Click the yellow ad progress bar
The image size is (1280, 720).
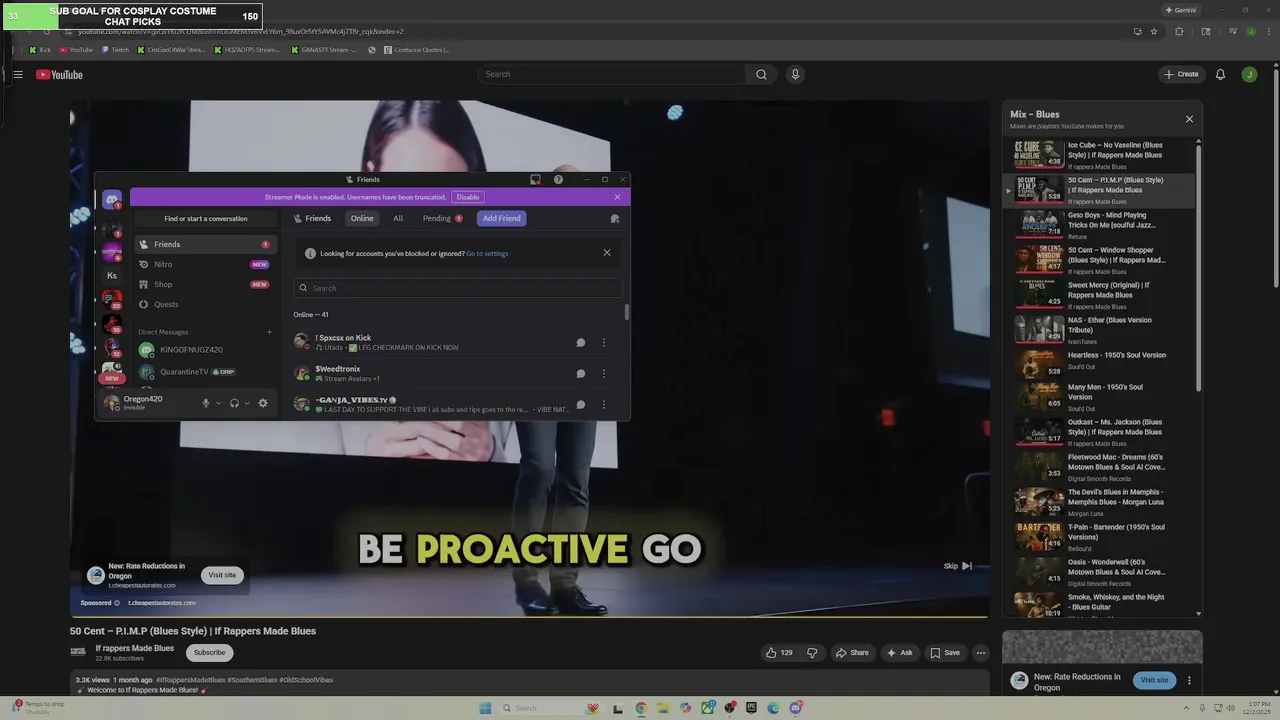click(529, 617)
